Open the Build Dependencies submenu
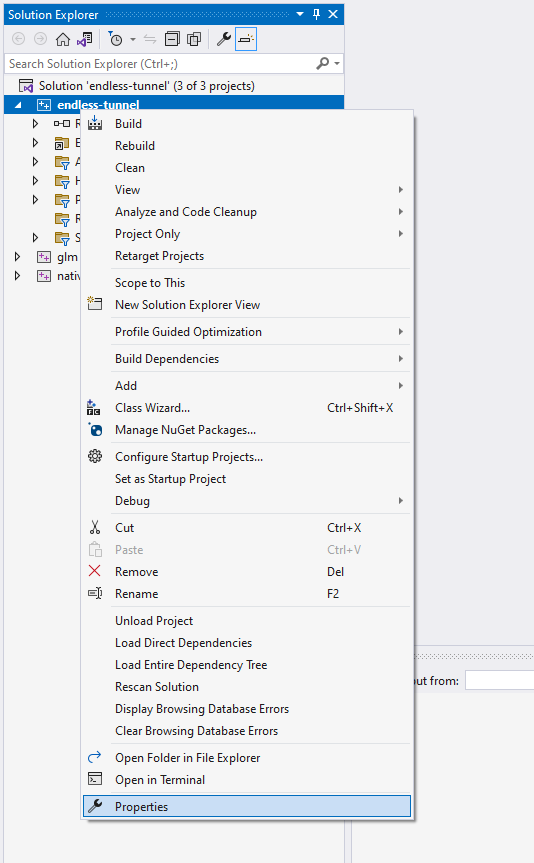The width and height of the screenshot is (534, 863). click(x=247, y=359)
